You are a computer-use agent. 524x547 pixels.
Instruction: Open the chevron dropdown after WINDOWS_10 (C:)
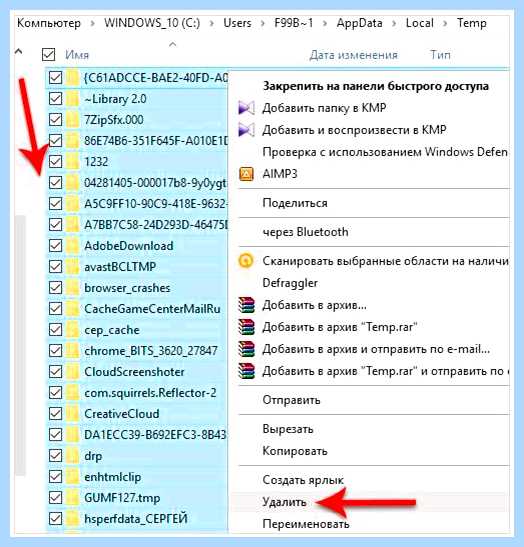tap(212, 23)
